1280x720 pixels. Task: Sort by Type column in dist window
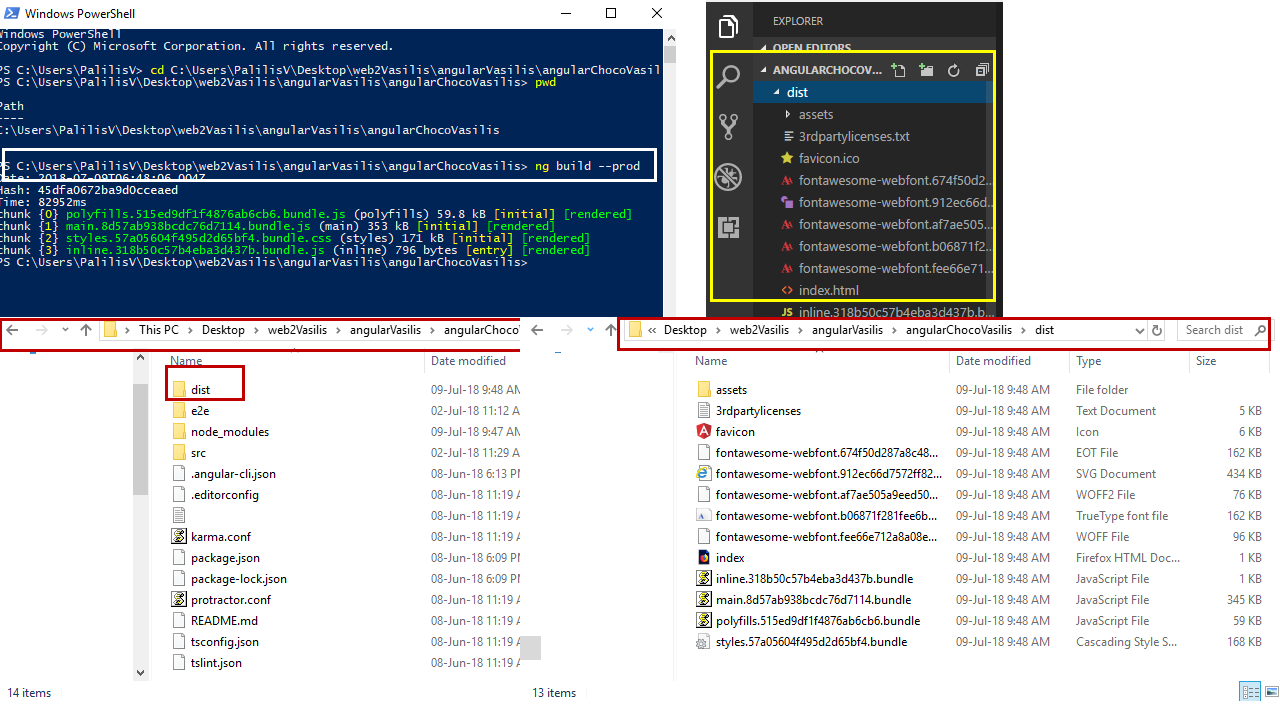coord(1089,361)
